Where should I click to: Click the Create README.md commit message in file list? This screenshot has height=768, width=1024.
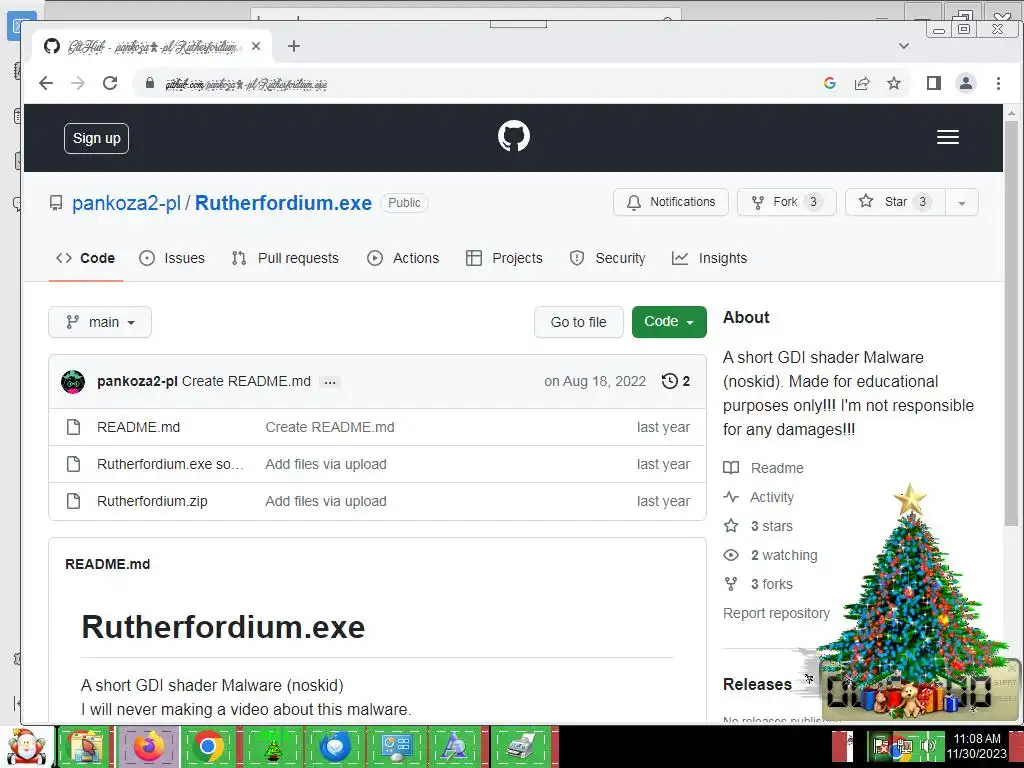(330, 427)
